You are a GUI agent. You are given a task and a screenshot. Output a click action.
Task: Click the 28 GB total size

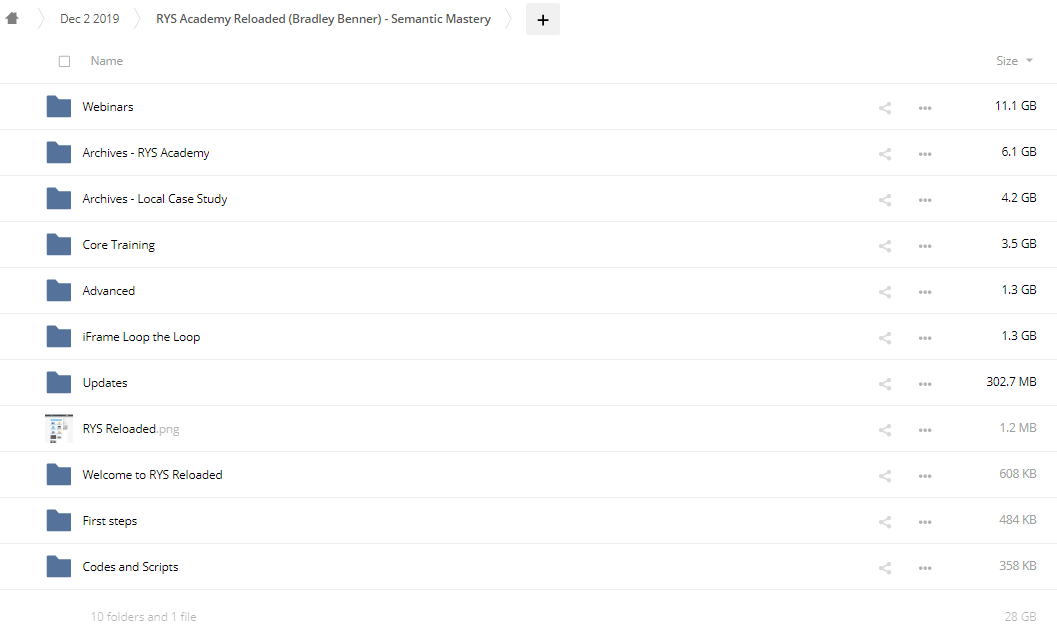[x=1021, y=616]
